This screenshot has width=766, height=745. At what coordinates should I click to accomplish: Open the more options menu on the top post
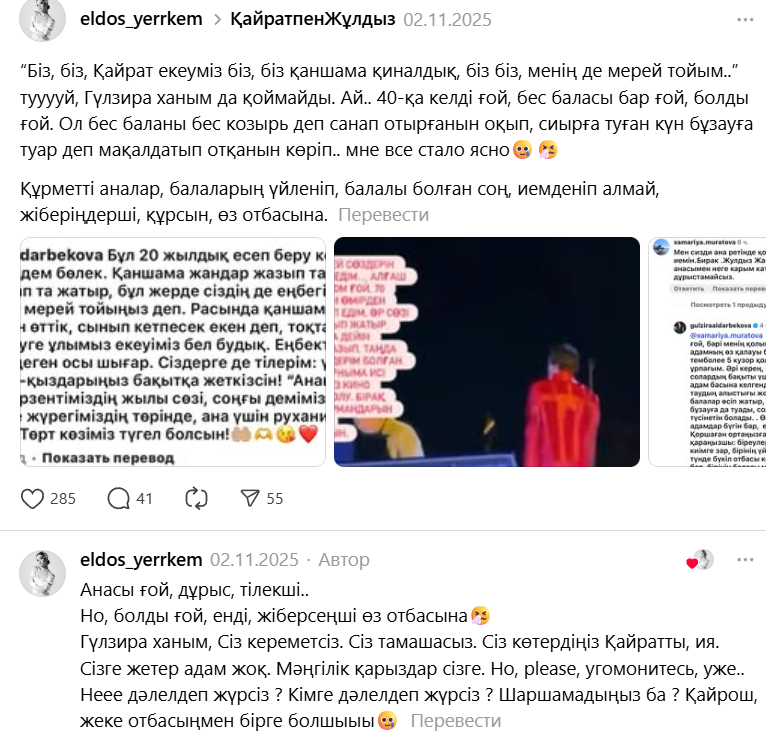click(x=745, y=20)
